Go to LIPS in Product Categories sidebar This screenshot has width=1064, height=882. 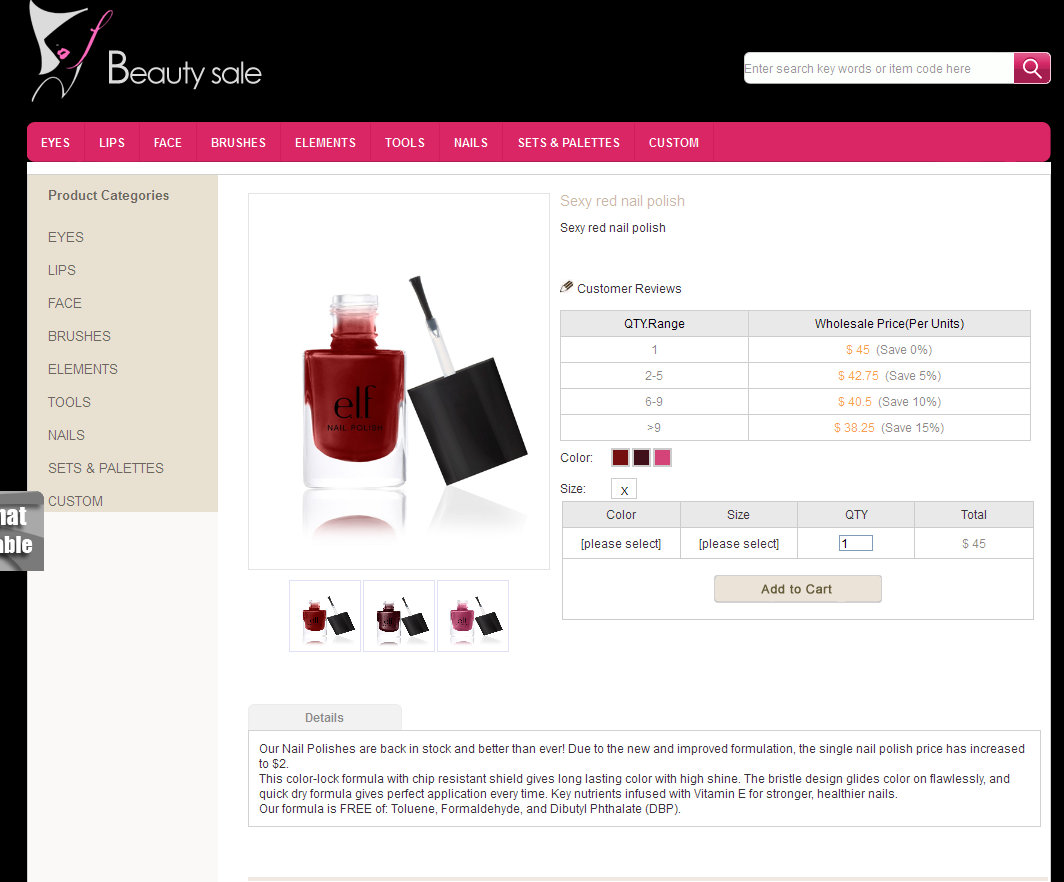[62, 270]
